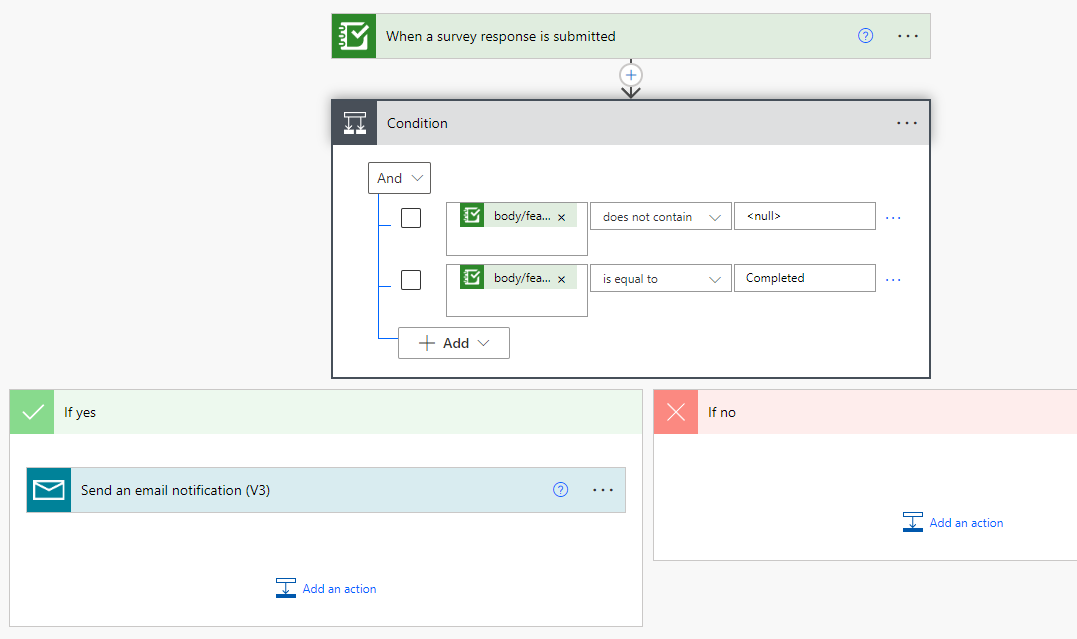Click the email notification envelope icon
1077x639 pixels.
tap(49, 490)
